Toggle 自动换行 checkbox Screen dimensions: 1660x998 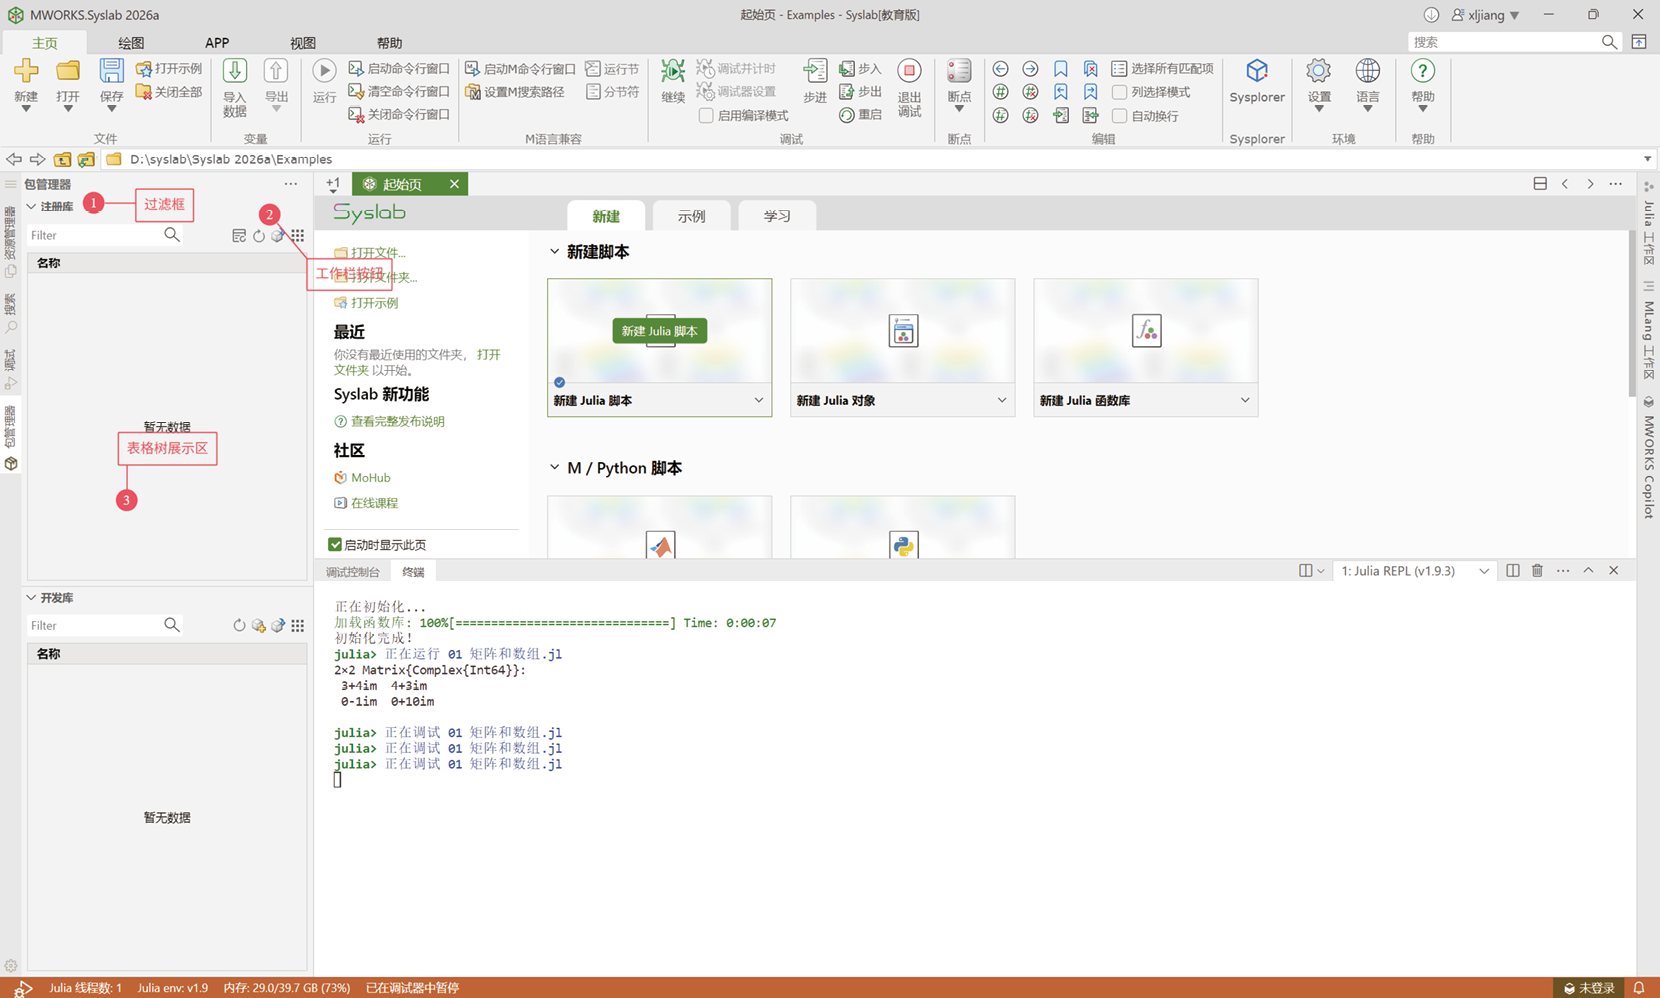click(x=1120, y=116)
